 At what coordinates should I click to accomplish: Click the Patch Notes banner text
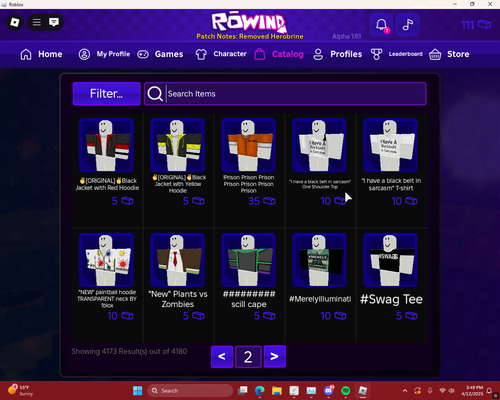pyautogui.click(x=250, y=36)
